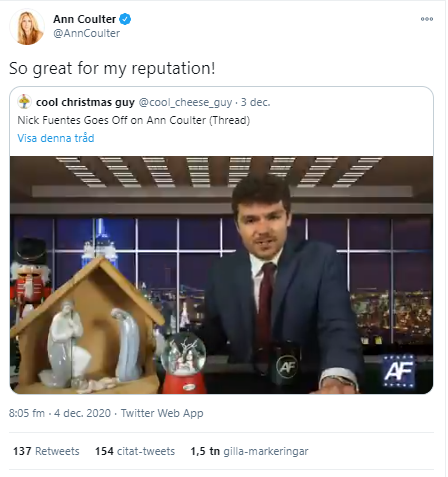Viewport: 448px width, 477px height.
Task: View the 137 Retweets list
Action: (46, 451)
